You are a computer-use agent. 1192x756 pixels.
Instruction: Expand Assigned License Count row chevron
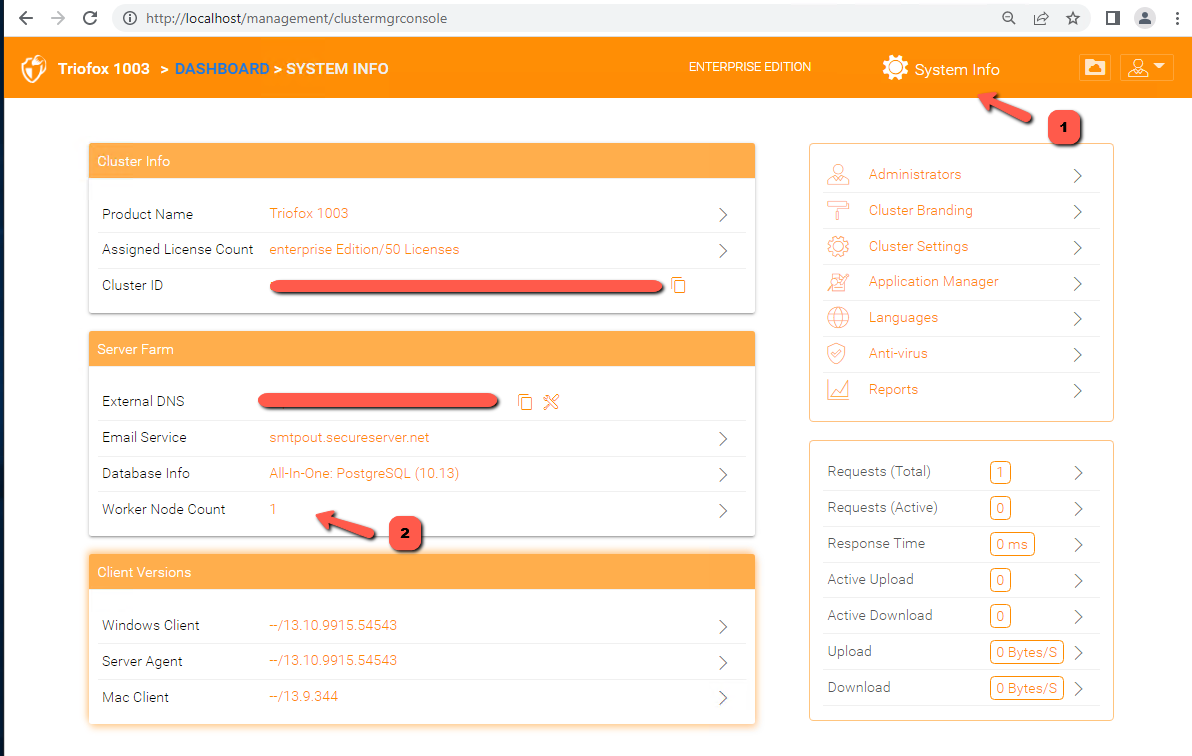tap(723, 251)
